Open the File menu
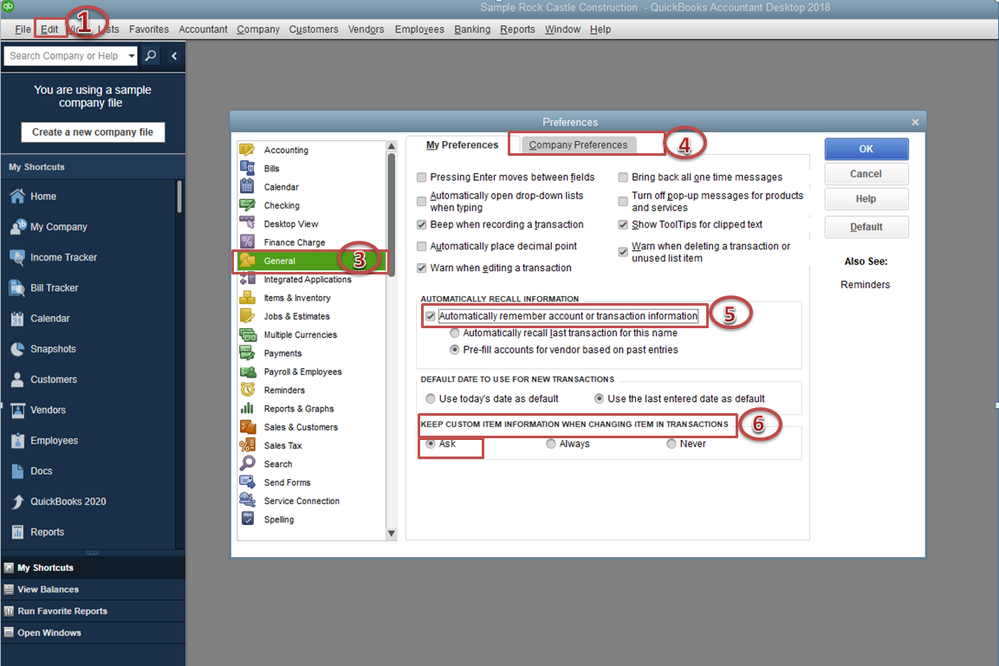 (x=23, y=29)
